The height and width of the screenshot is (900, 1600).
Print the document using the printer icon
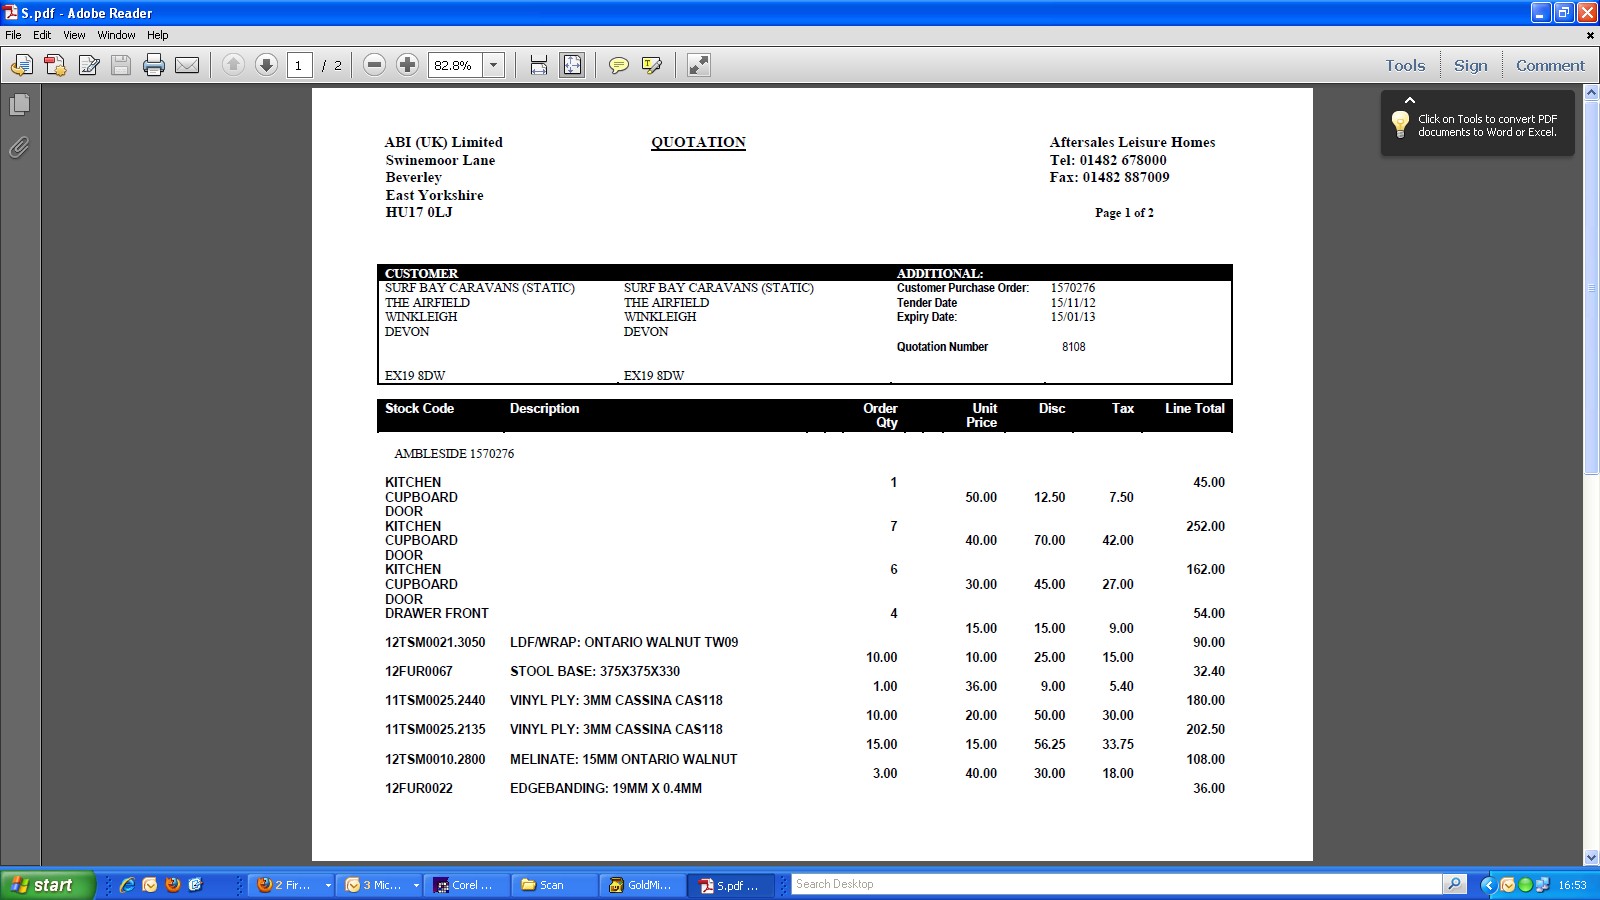[x=154, y=65]
